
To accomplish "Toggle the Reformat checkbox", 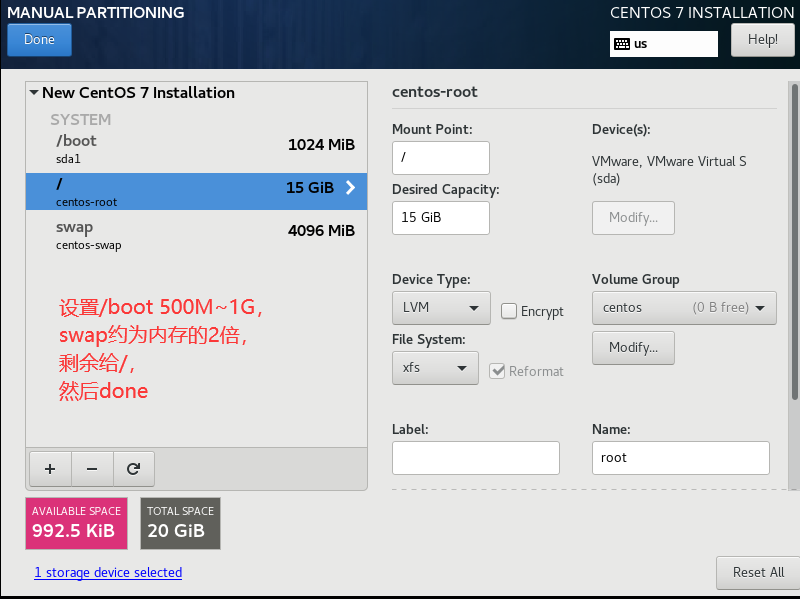I will tap(497, 371).
